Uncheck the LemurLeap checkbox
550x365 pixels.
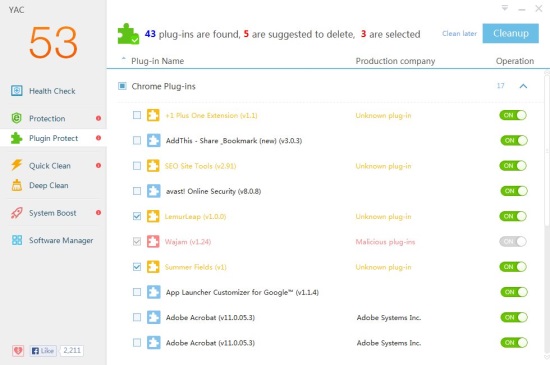tap(137, 216)
